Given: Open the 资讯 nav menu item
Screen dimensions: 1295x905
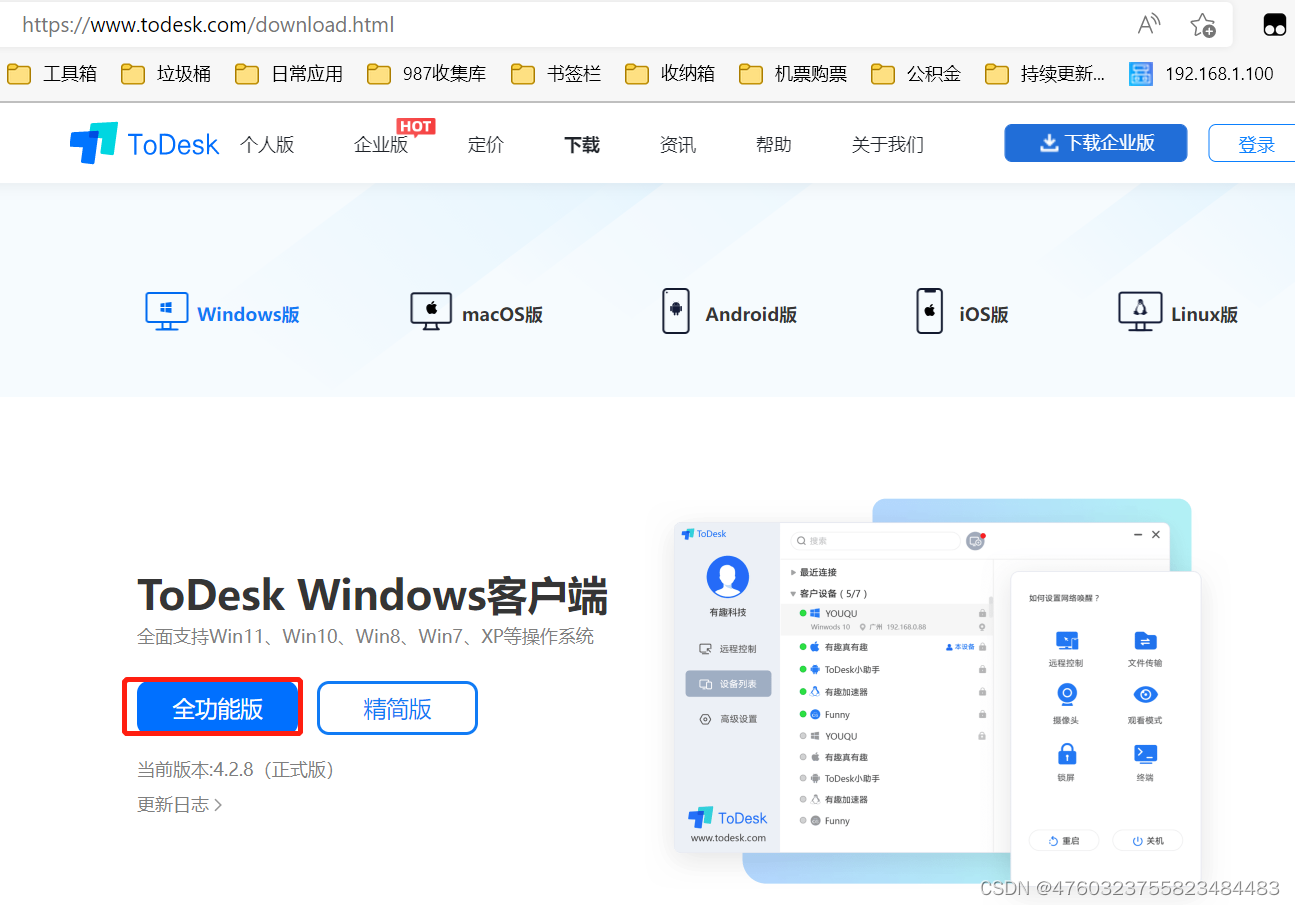Looking at the screenshot, I should point(677,145).
